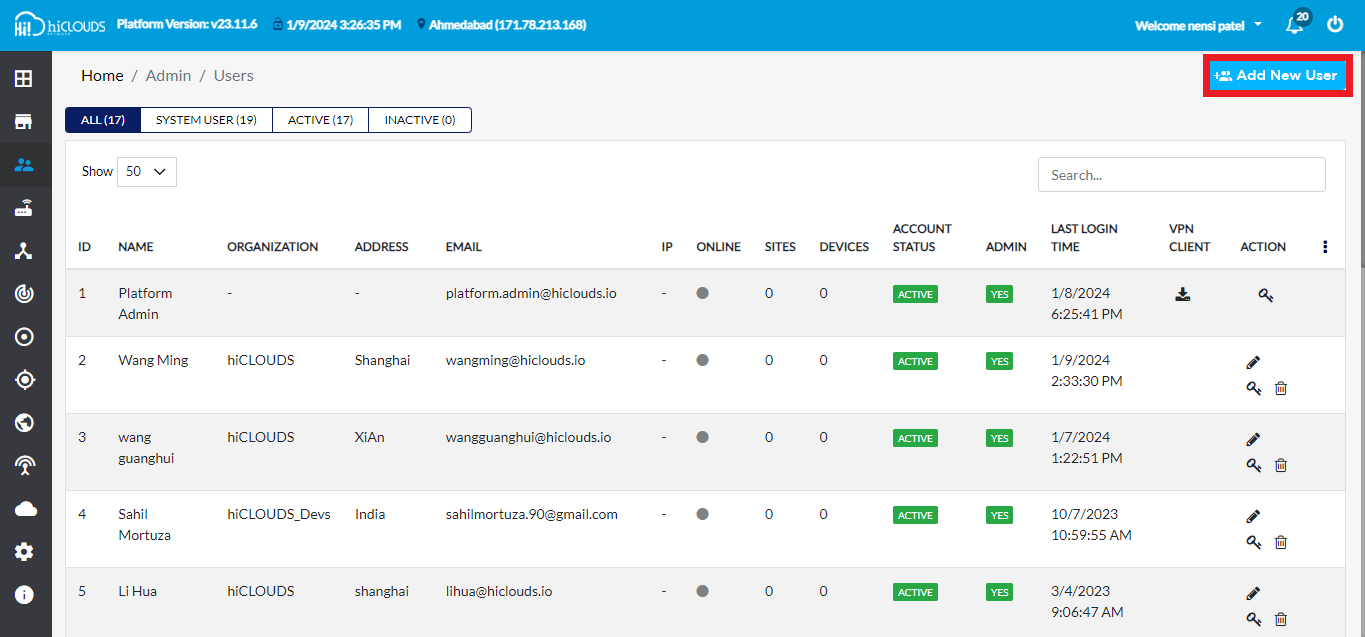Click the ORGANIZATION column header

pos(273,247)
